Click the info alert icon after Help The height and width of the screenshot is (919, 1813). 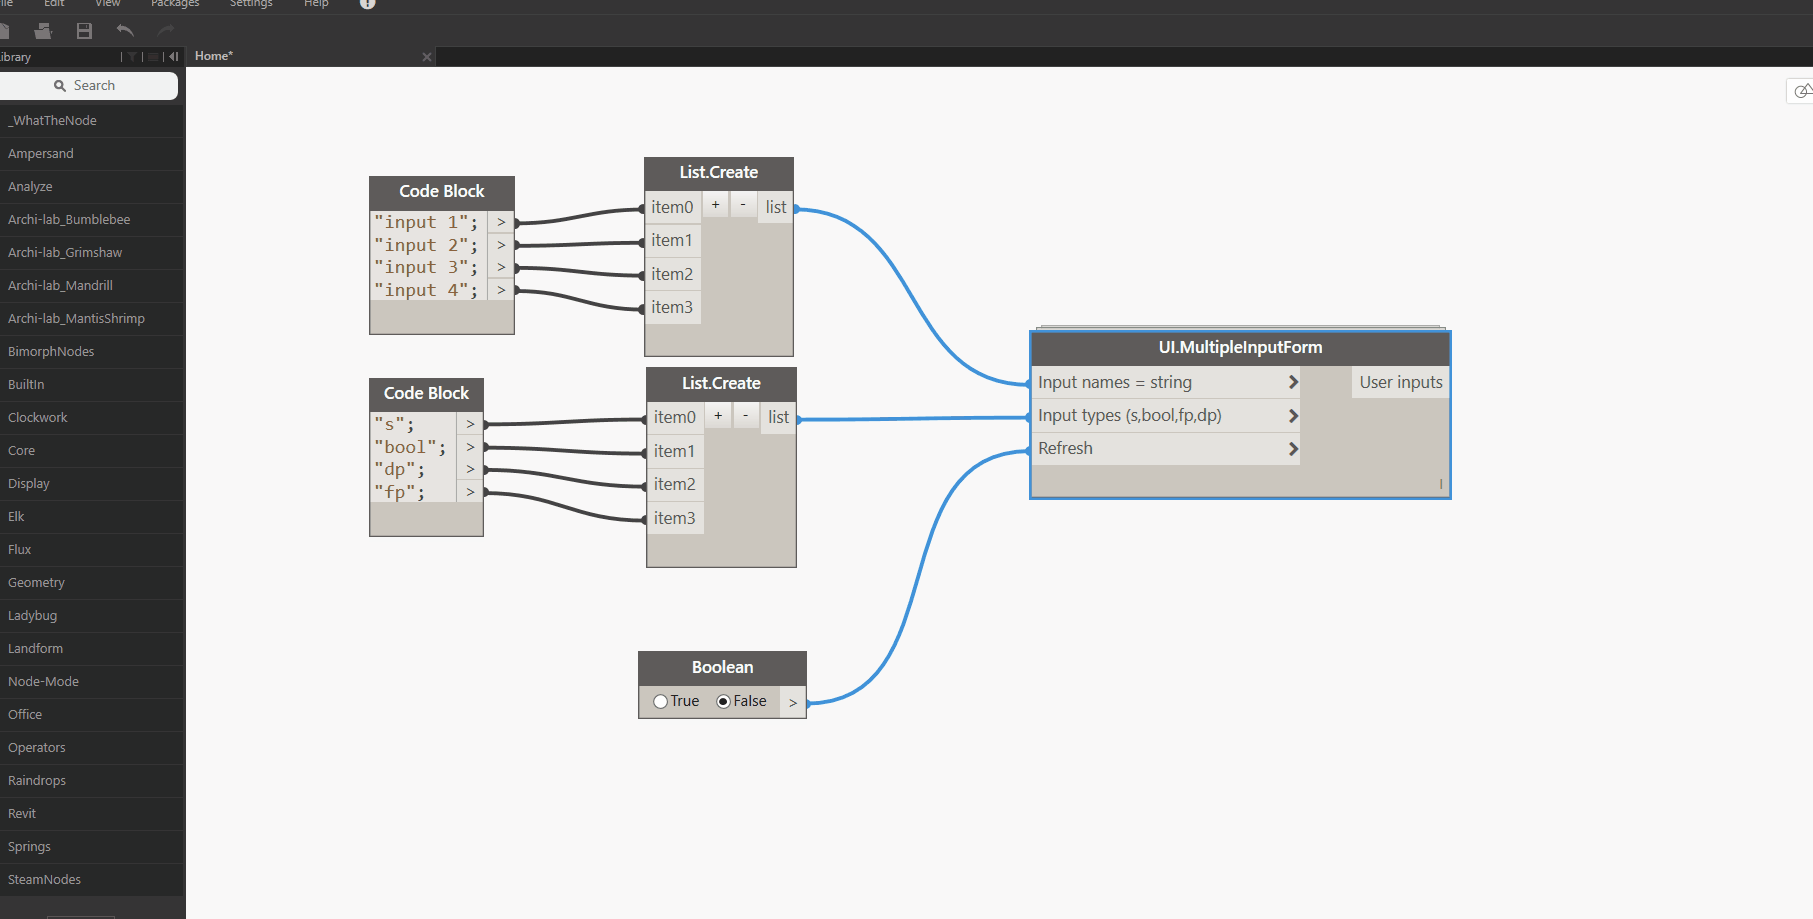tap(367, 4)
